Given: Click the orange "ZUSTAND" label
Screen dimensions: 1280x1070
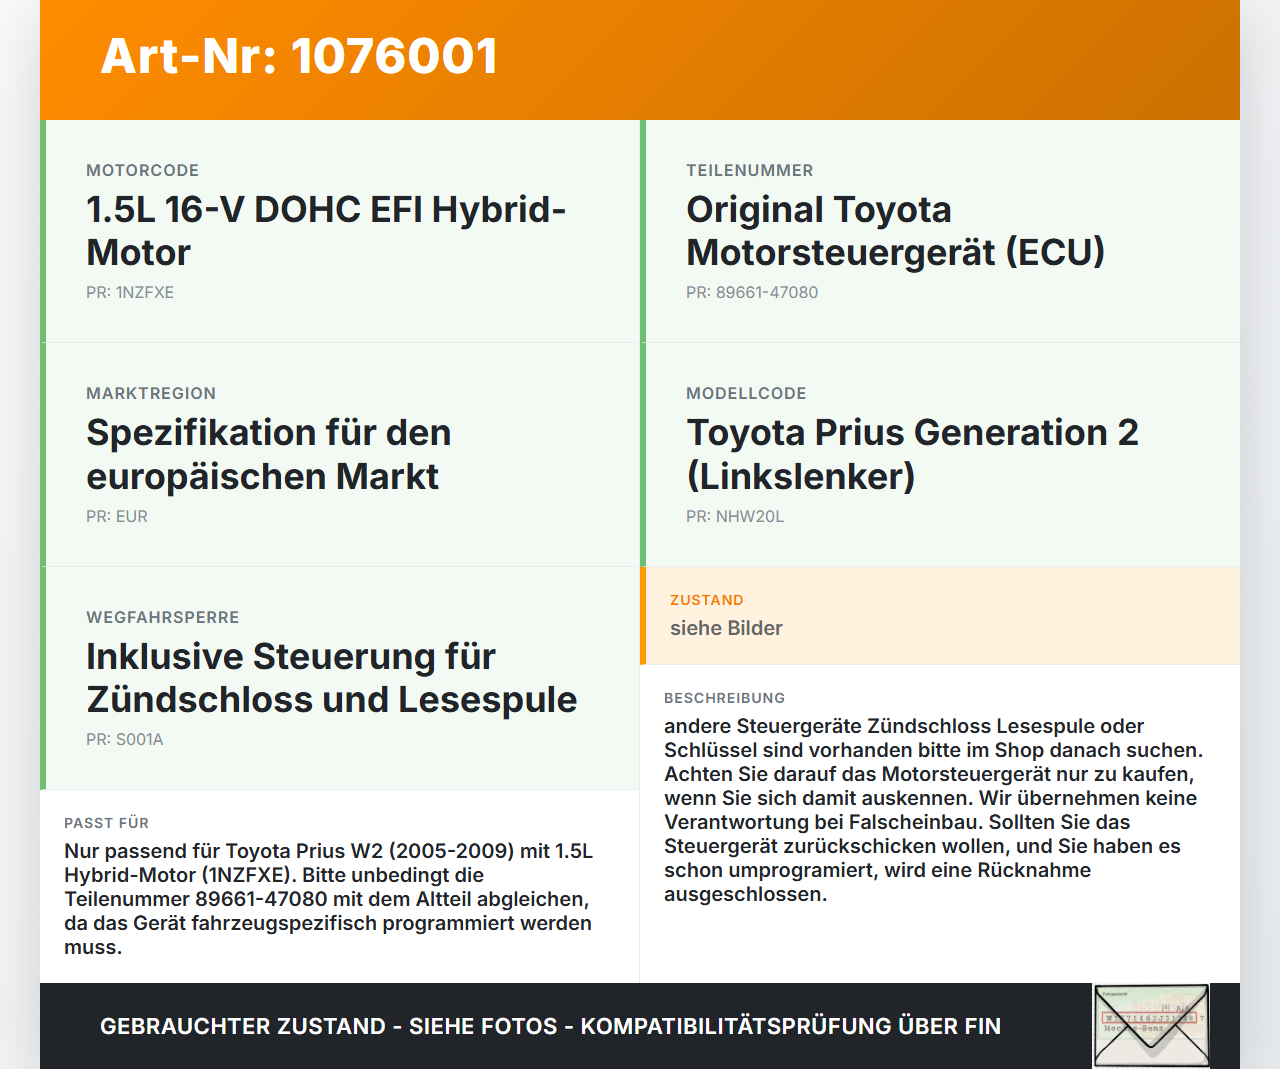Looking at the screenshot, I should tap(707, 601).
